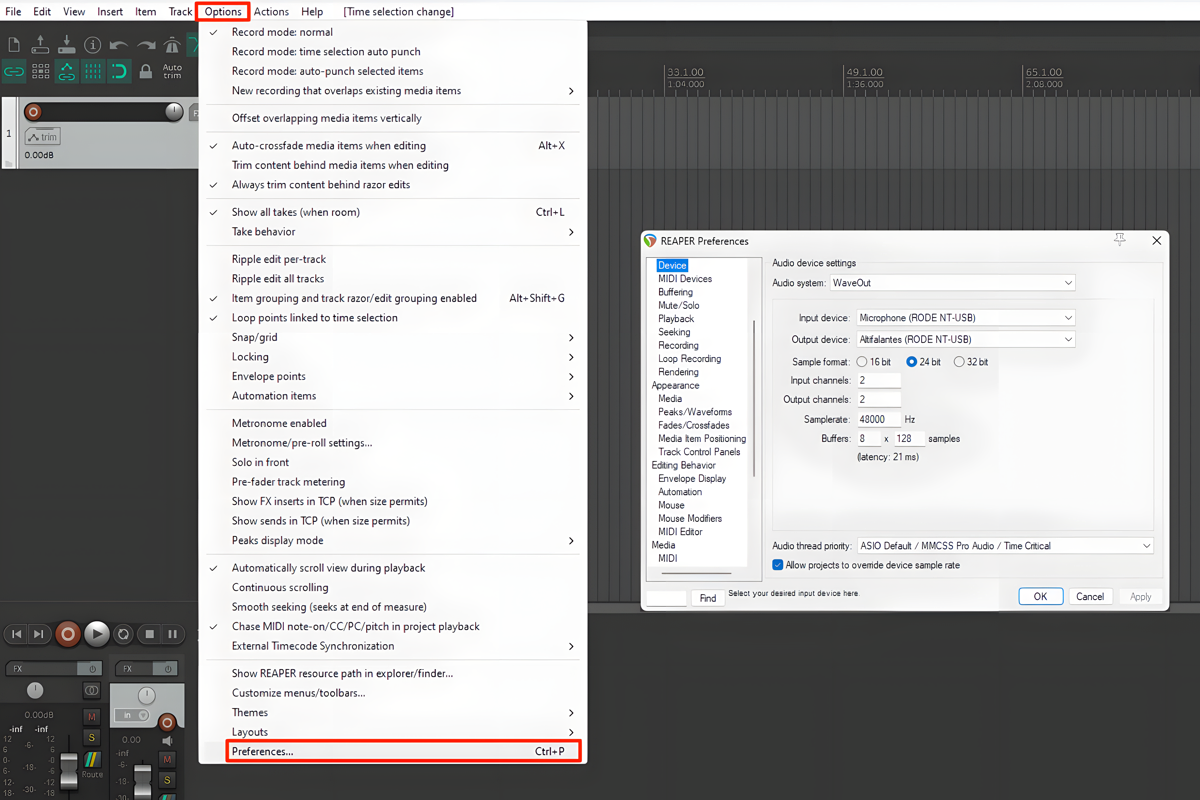The height and width of the screenshot is (800, 1200).
Task: Uncheck Allow projects to override sample rate
Action: click(778, 565)
